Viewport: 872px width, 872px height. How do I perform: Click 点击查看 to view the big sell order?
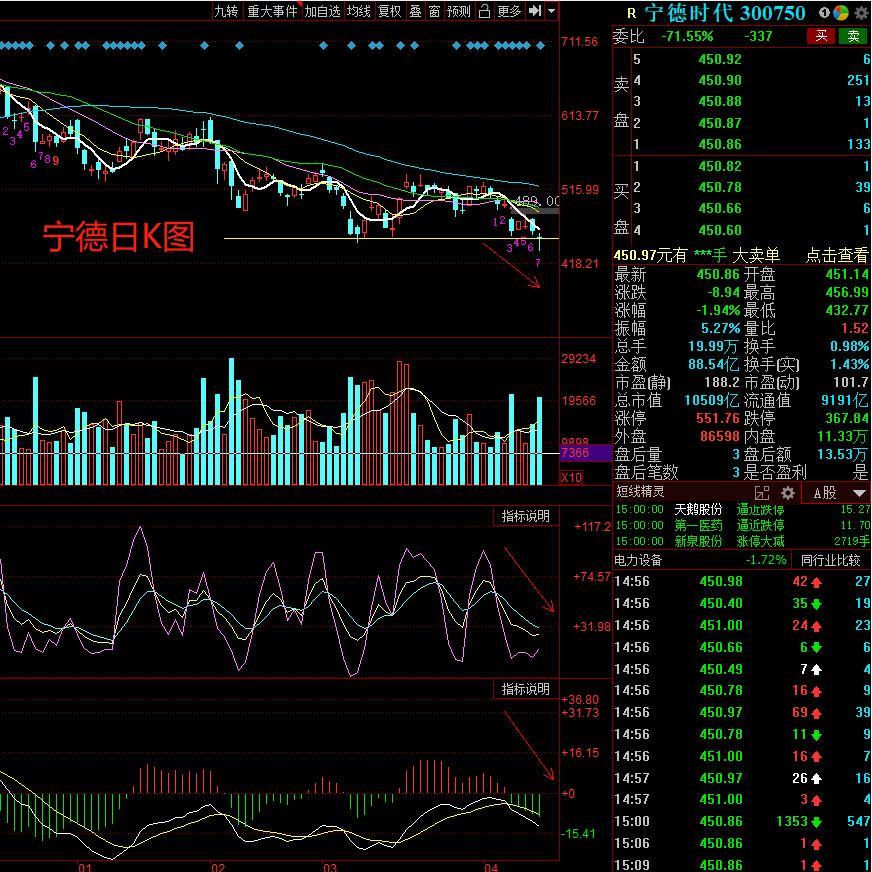[x=836, y=255]
